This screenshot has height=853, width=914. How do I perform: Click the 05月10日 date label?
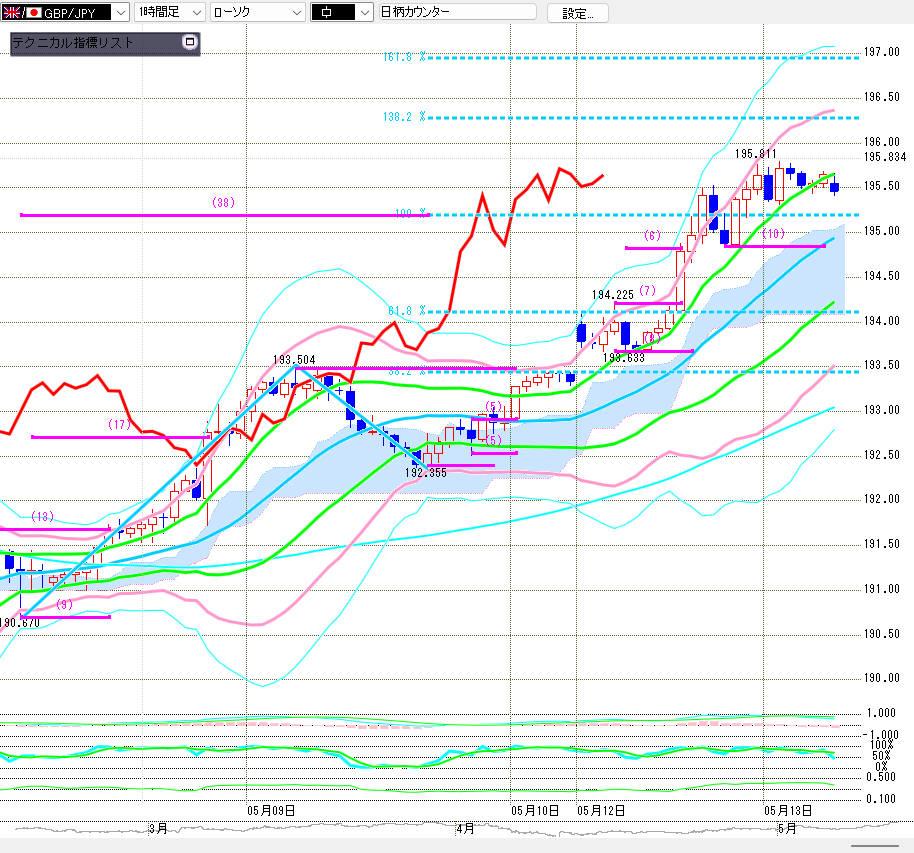pos(535,810)
